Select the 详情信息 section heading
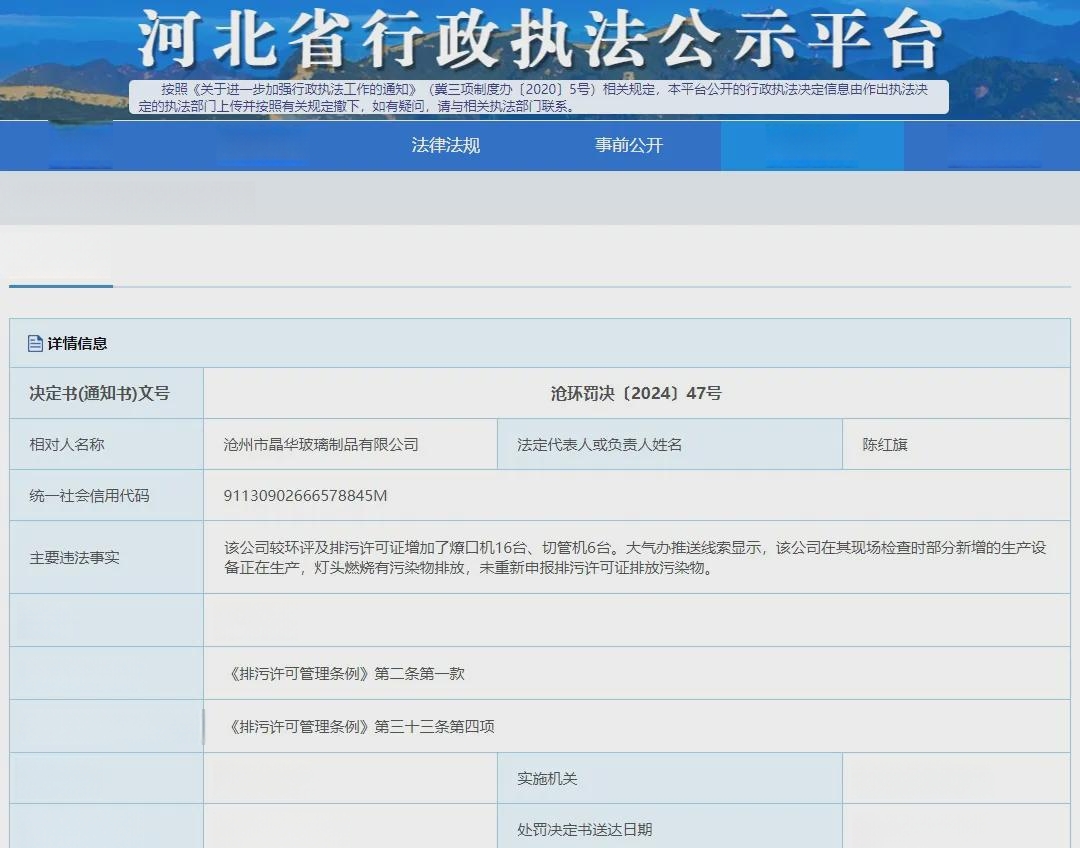 [x=77, y=343]
